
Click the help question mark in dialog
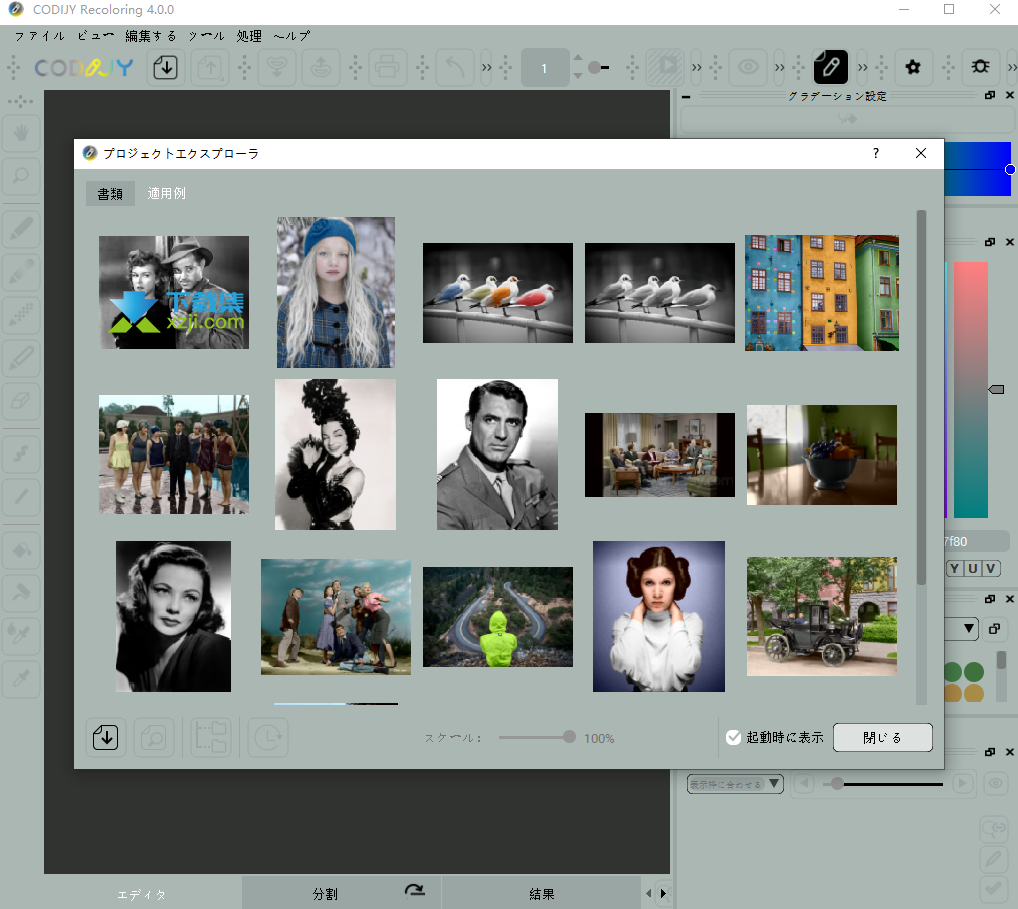(x=876, y=153)
